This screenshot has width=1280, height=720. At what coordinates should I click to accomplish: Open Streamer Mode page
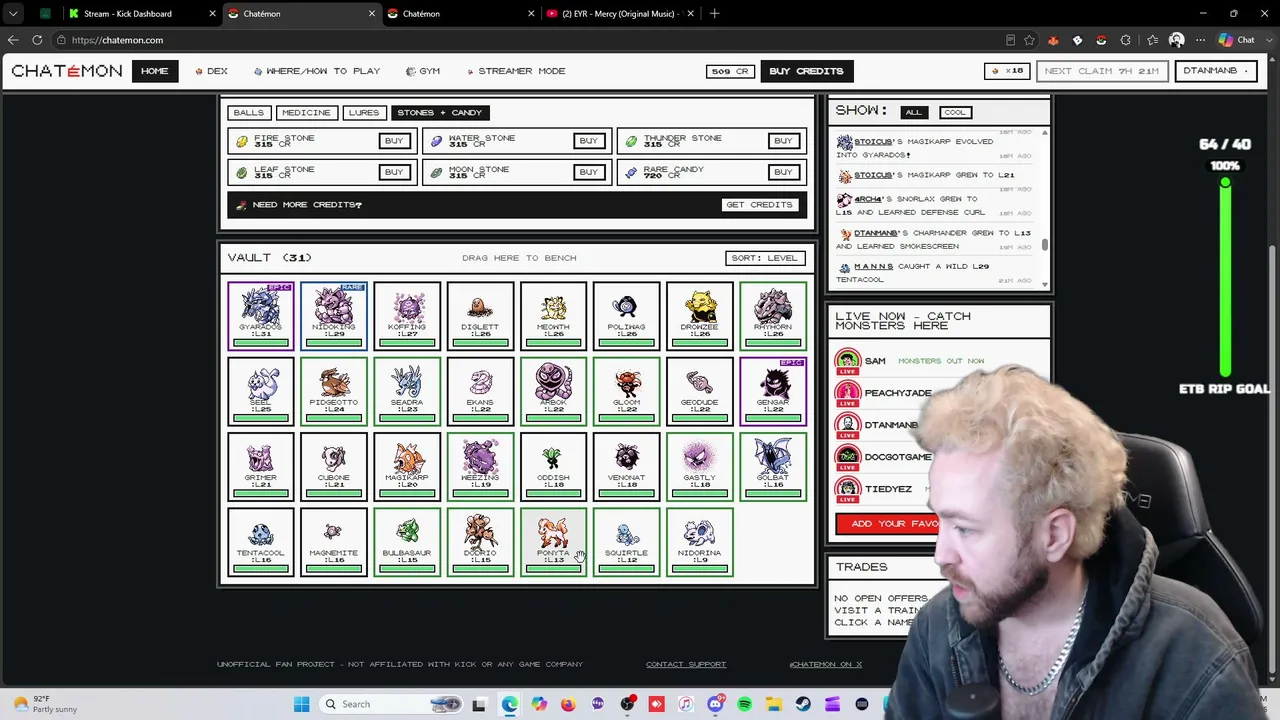pos(516,71)
